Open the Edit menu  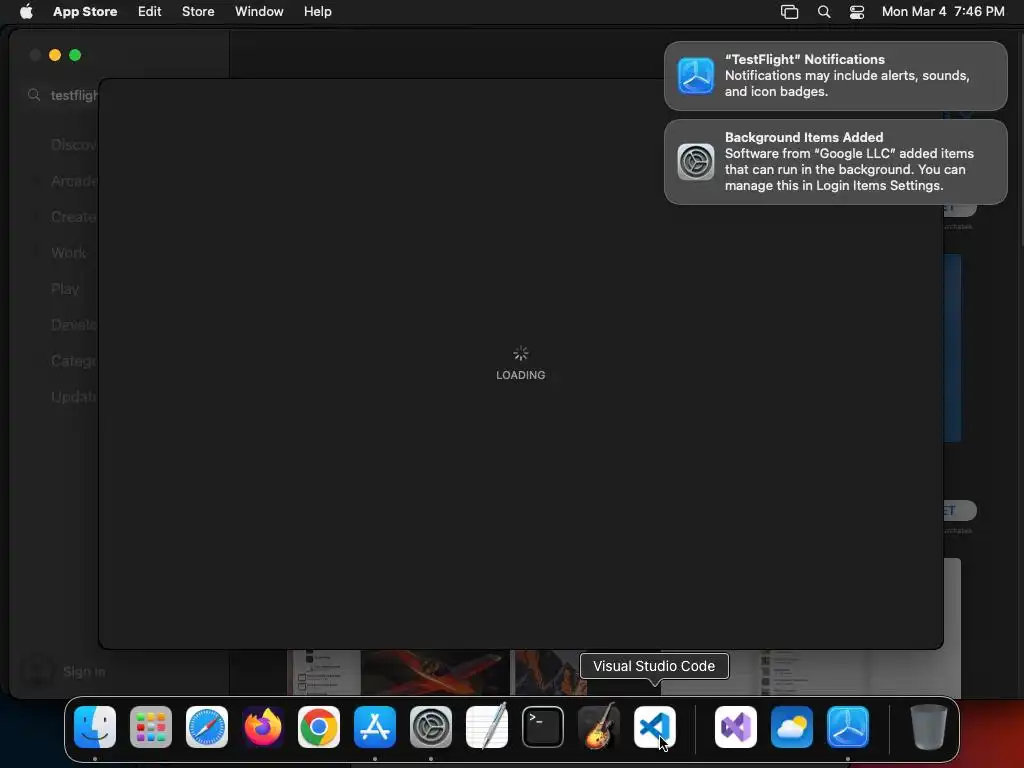coord(150,12)
